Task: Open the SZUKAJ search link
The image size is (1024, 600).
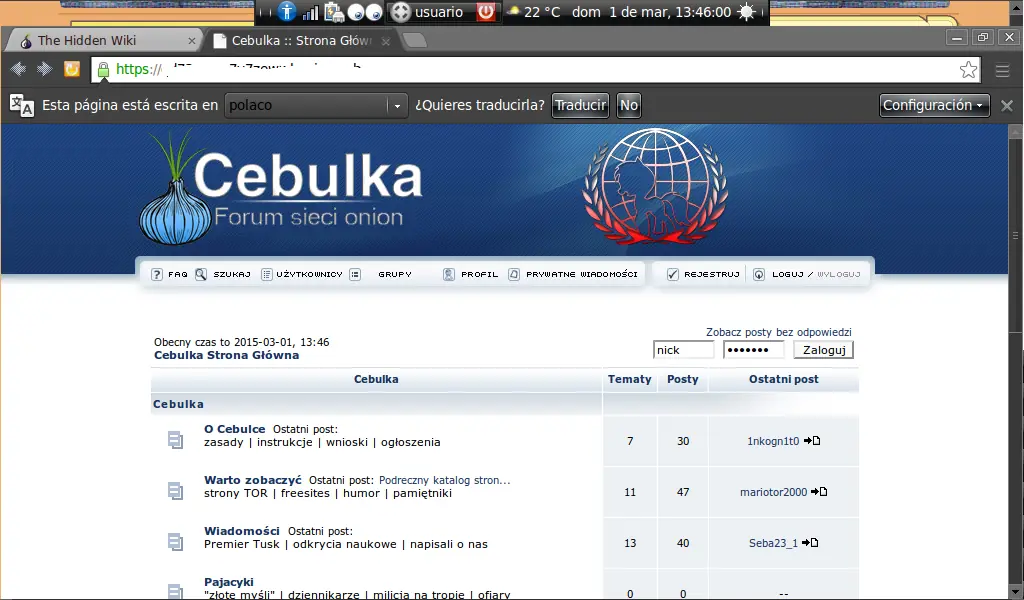Action: click(x=232, y=274)
